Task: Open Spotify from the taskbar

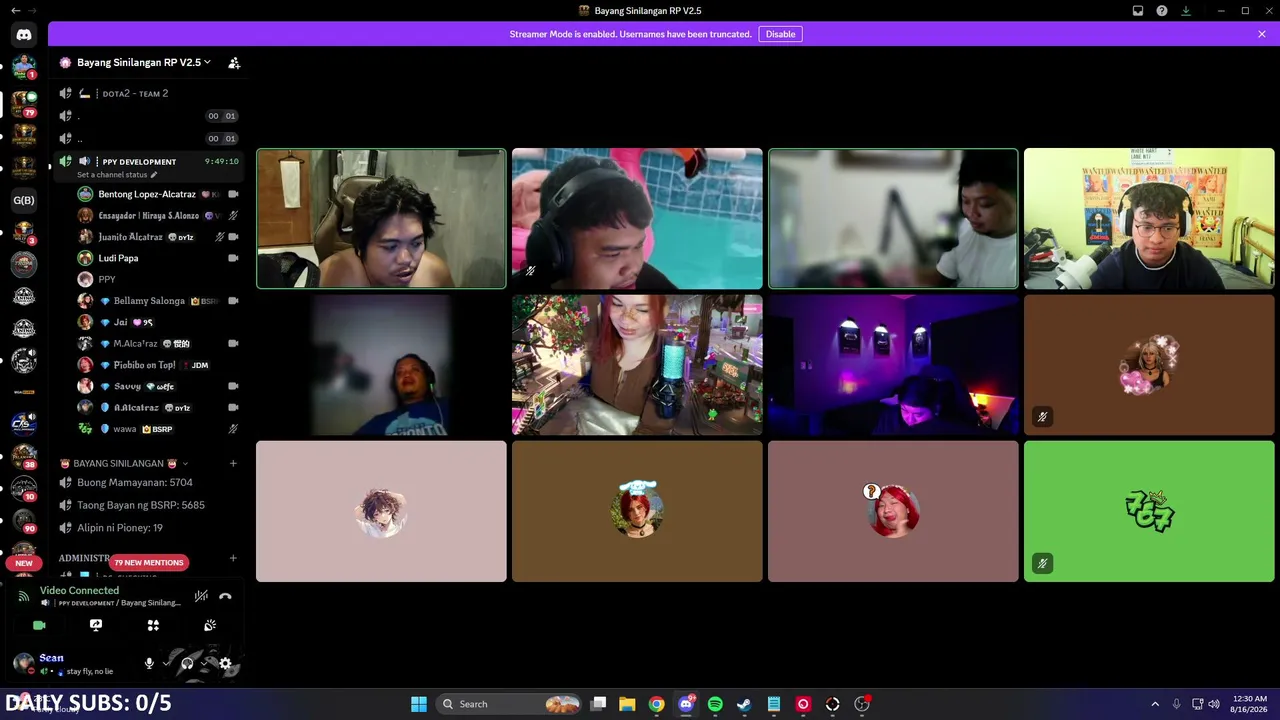Action: 715,704
